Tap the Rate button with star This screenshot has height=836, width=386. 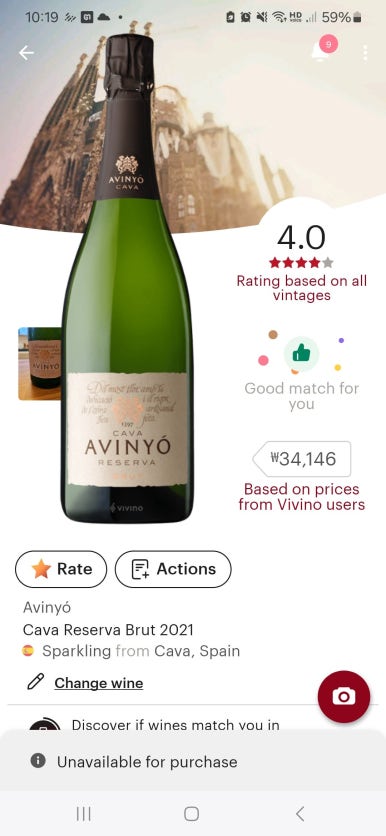(x=61, y=569)
